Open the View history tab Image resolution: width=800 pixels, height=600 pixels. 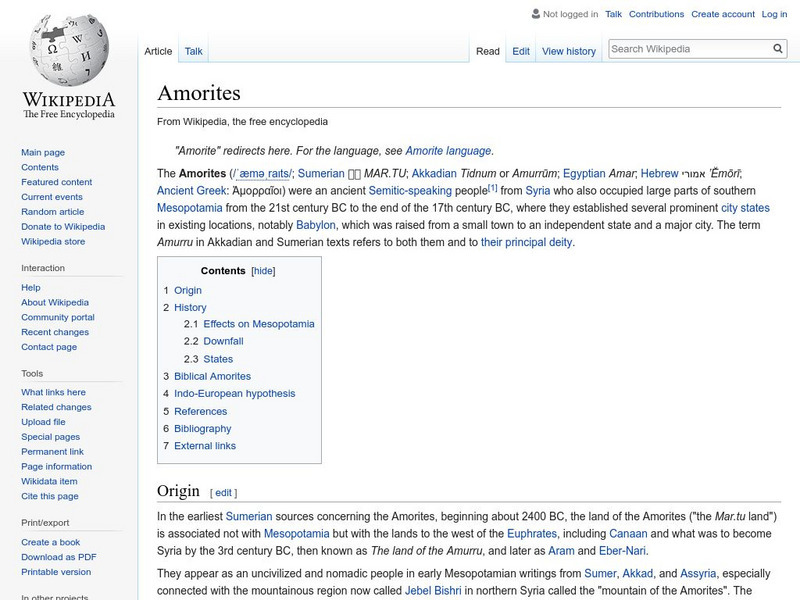tap(568, 50)
